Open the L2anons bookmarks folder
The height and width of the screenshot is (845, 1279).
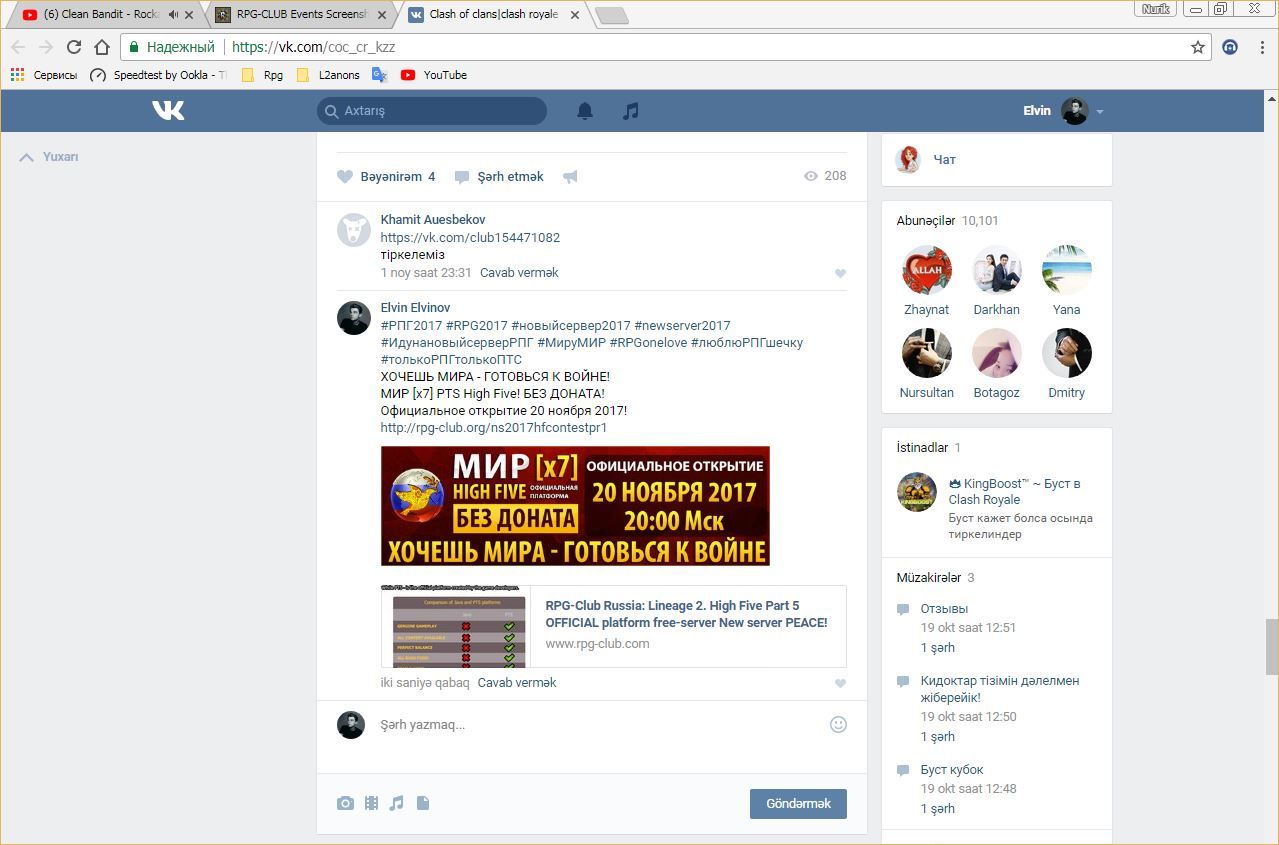click(x=328, y=75)
